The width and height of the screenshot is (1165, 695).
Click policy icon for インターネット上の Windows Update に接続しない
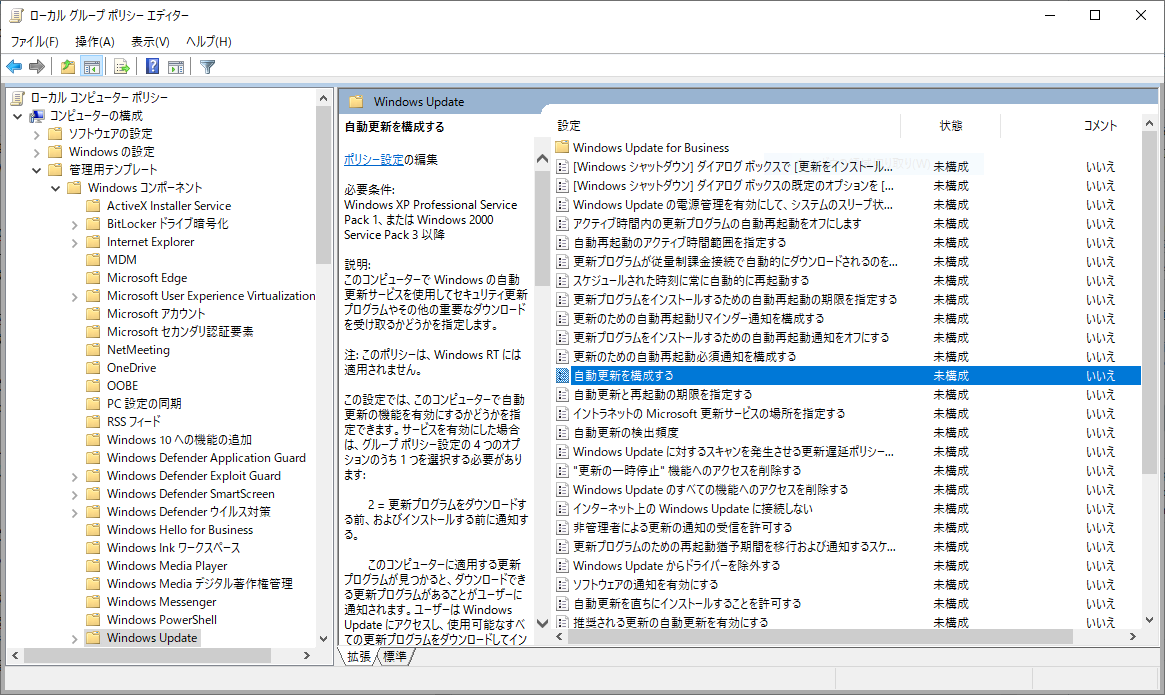(x=562, y=508)
